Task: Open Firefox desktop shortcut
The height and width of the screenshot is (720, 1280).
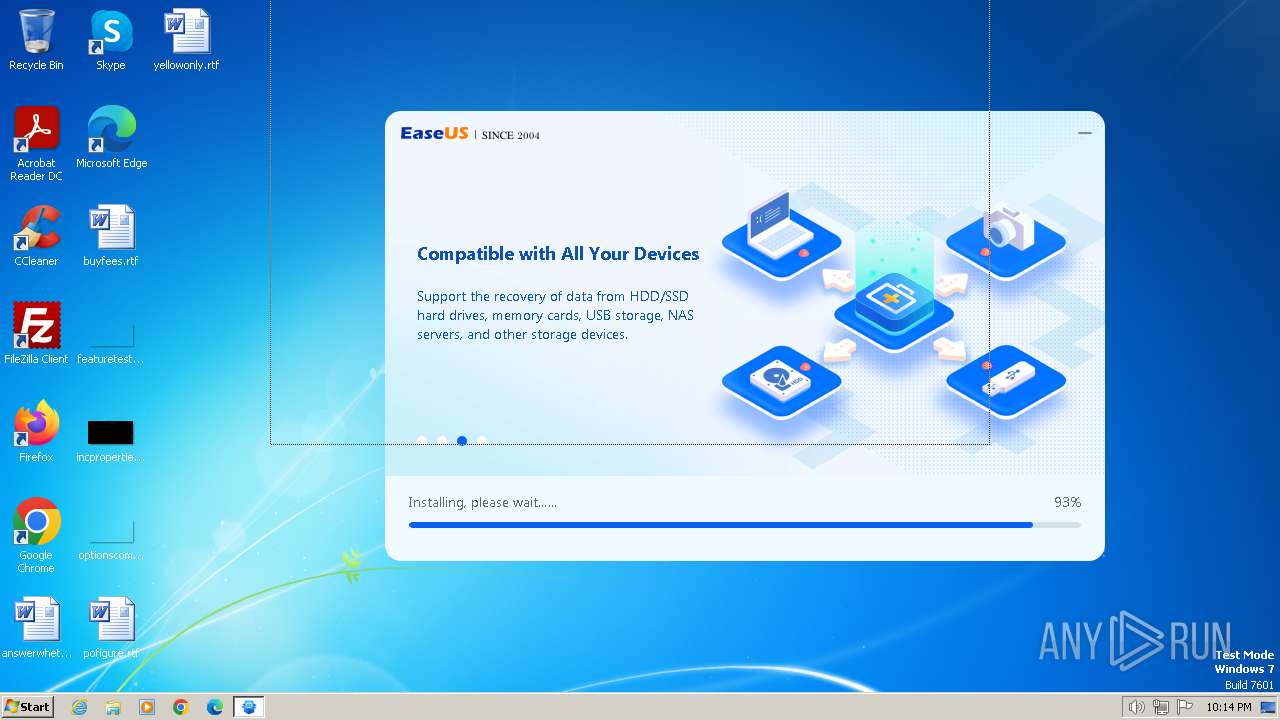Action: (x=36, y=432)
